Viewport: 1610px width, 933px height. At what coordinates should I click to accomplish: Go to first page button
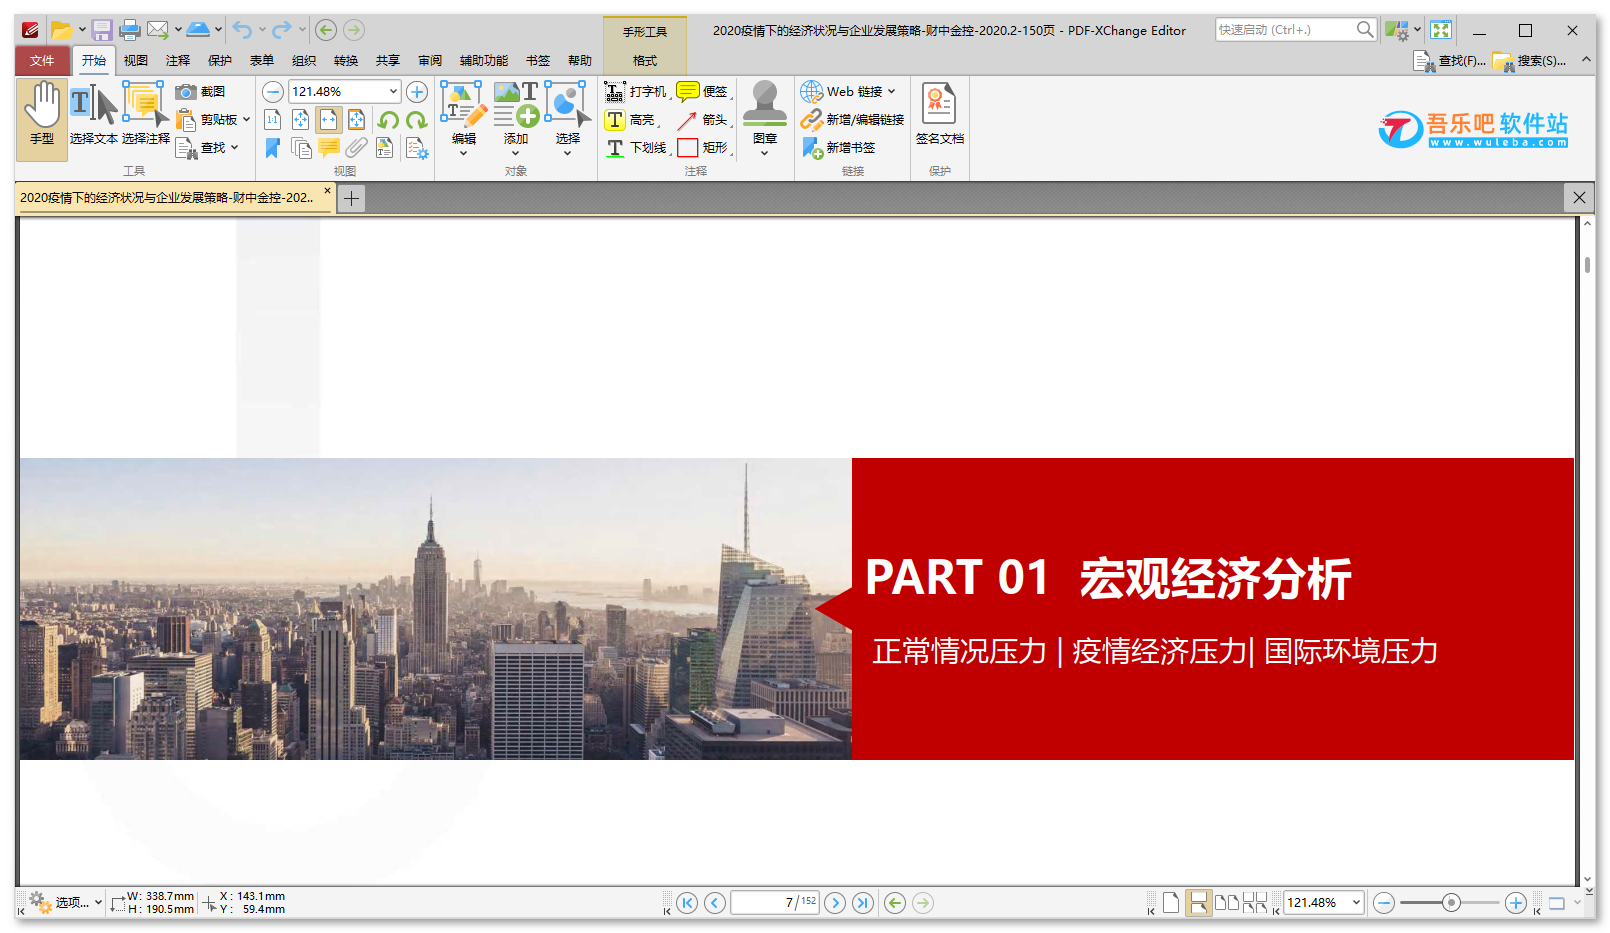point(687,903)
